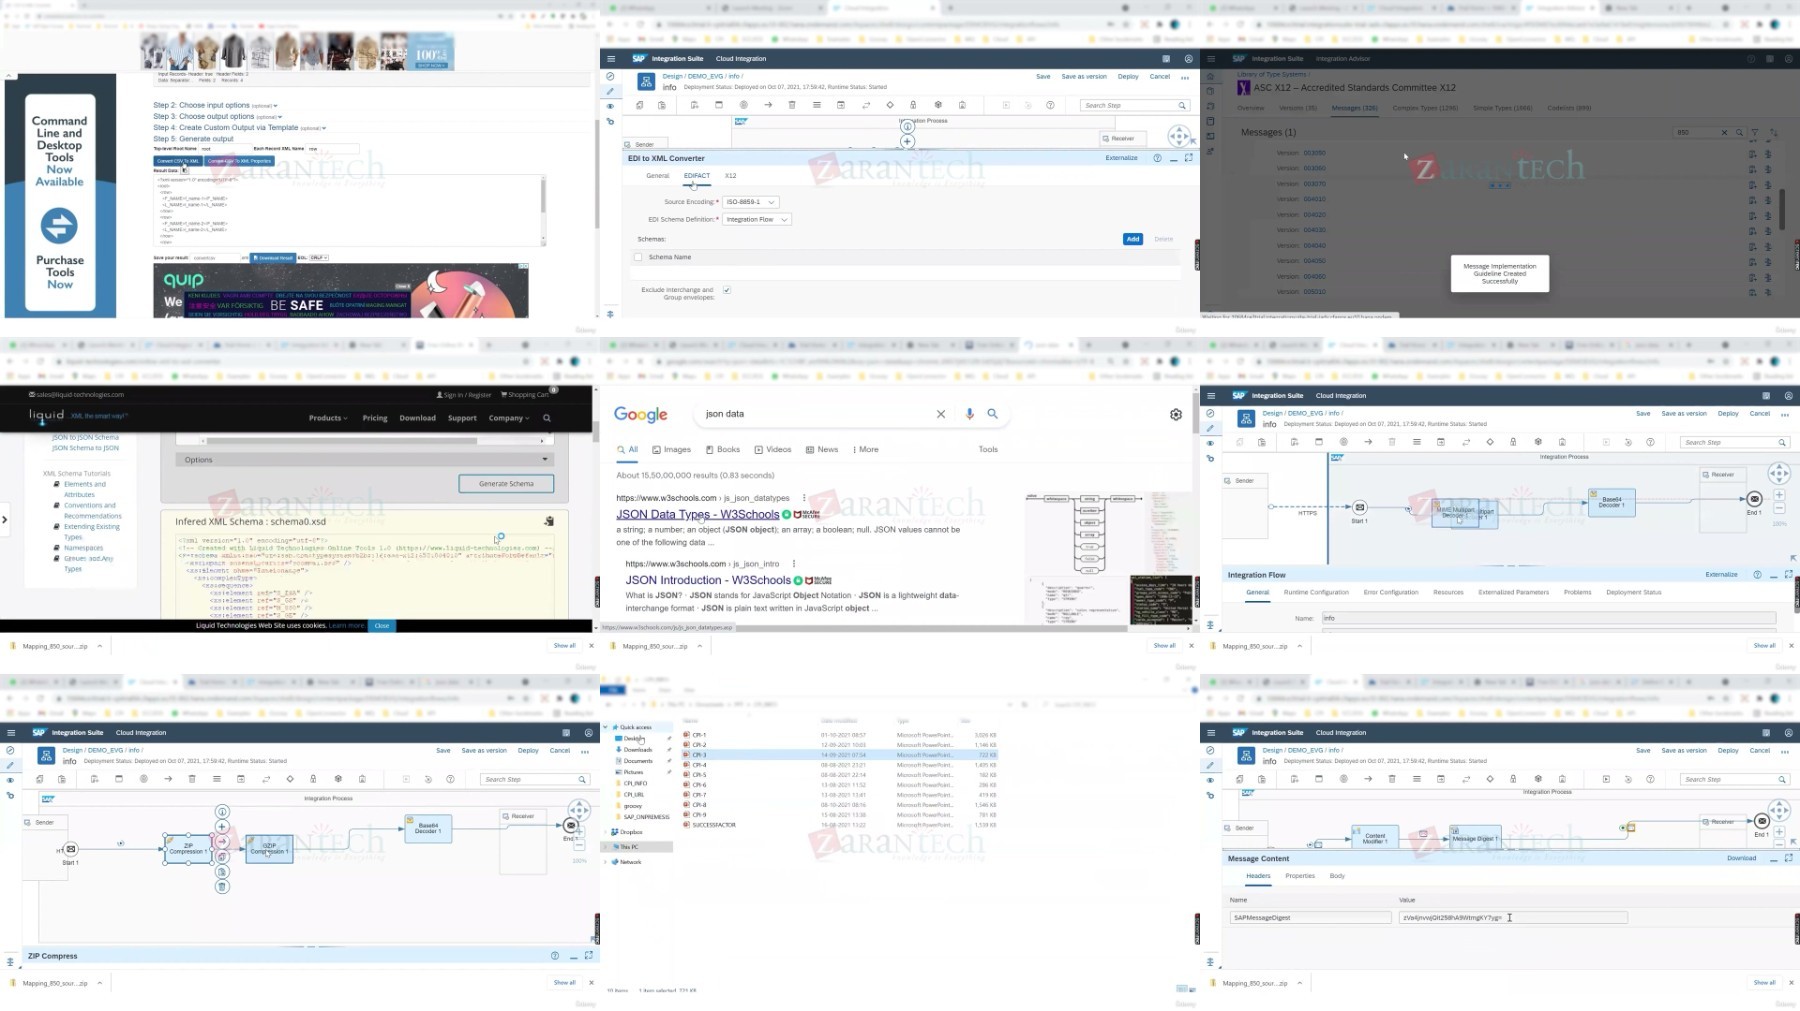Select the End 1 event in Integration Flow window
Viewport: 1800px width, 1011px height.
[x=1754, y=499]
